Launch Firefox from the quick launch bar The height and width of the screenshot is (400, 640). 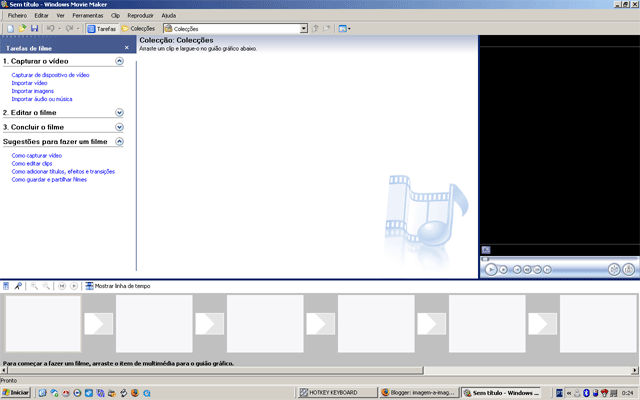point(135,393)
